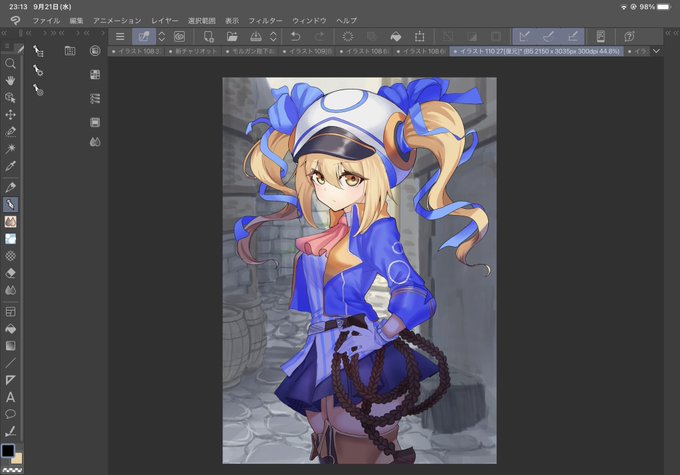
Task: Select the Operation object tool
Action: (x=10, y=98)
